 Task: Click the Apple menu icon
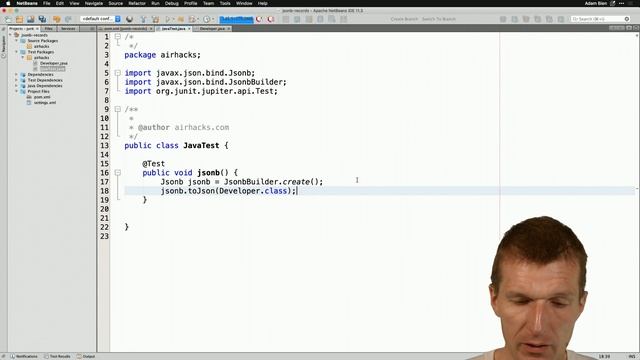[x=8, y=3]
